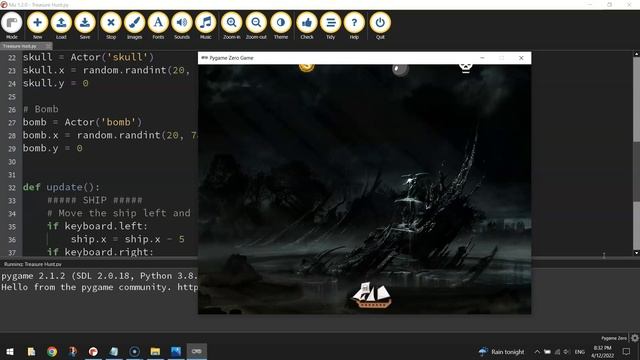
Task: Zoom out the editor text
Action: (x=256, y=25)
